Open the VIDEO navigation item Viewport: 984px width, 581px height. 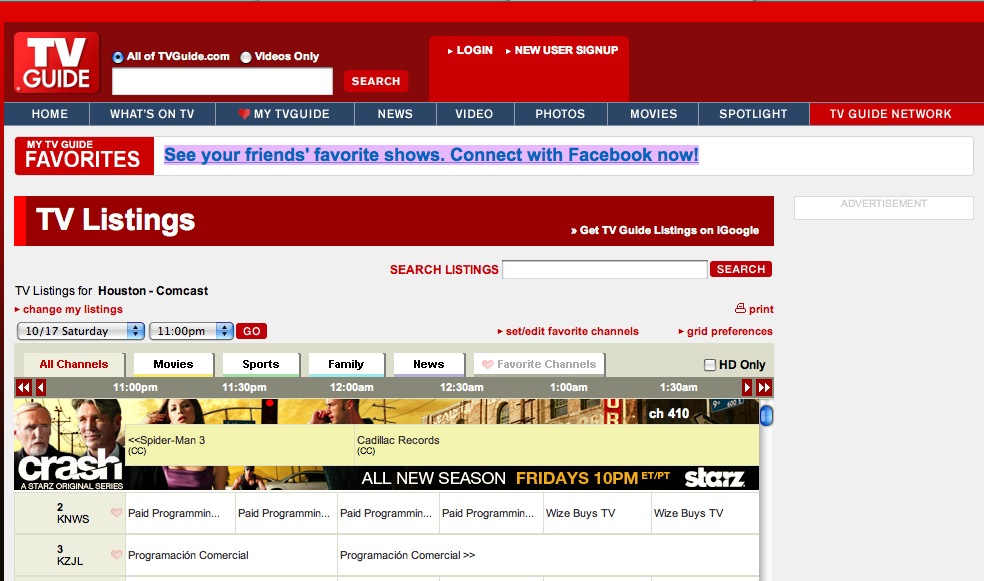474,114
